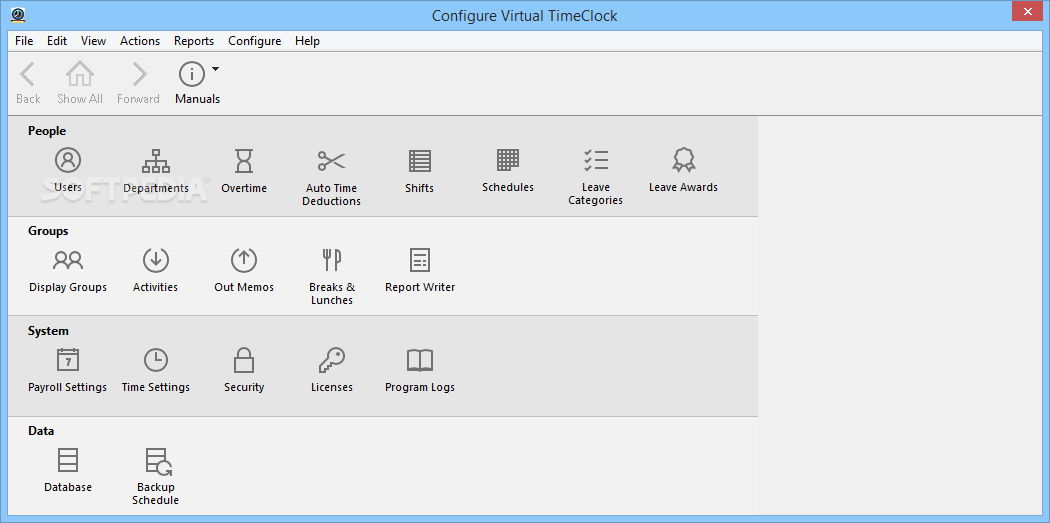This screenshot has width=1050, height=523.
Task: Click the application icon in title bar
Action: coord(18,14)
